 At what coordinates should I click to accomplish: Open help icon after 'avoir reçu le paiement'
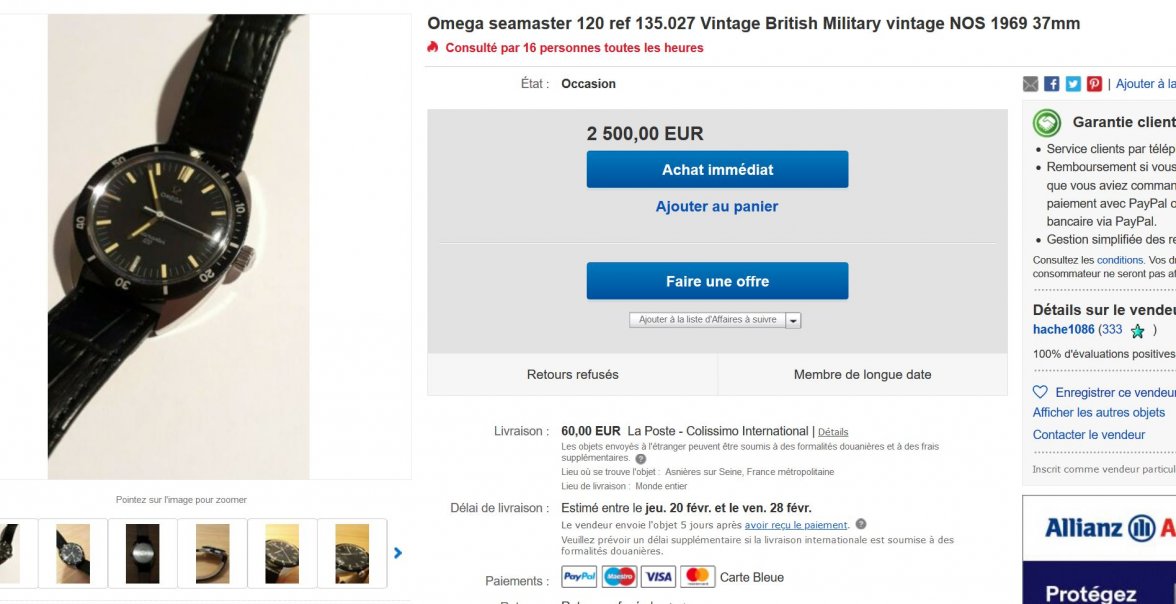pyautogui.click(x=861, y=524)
